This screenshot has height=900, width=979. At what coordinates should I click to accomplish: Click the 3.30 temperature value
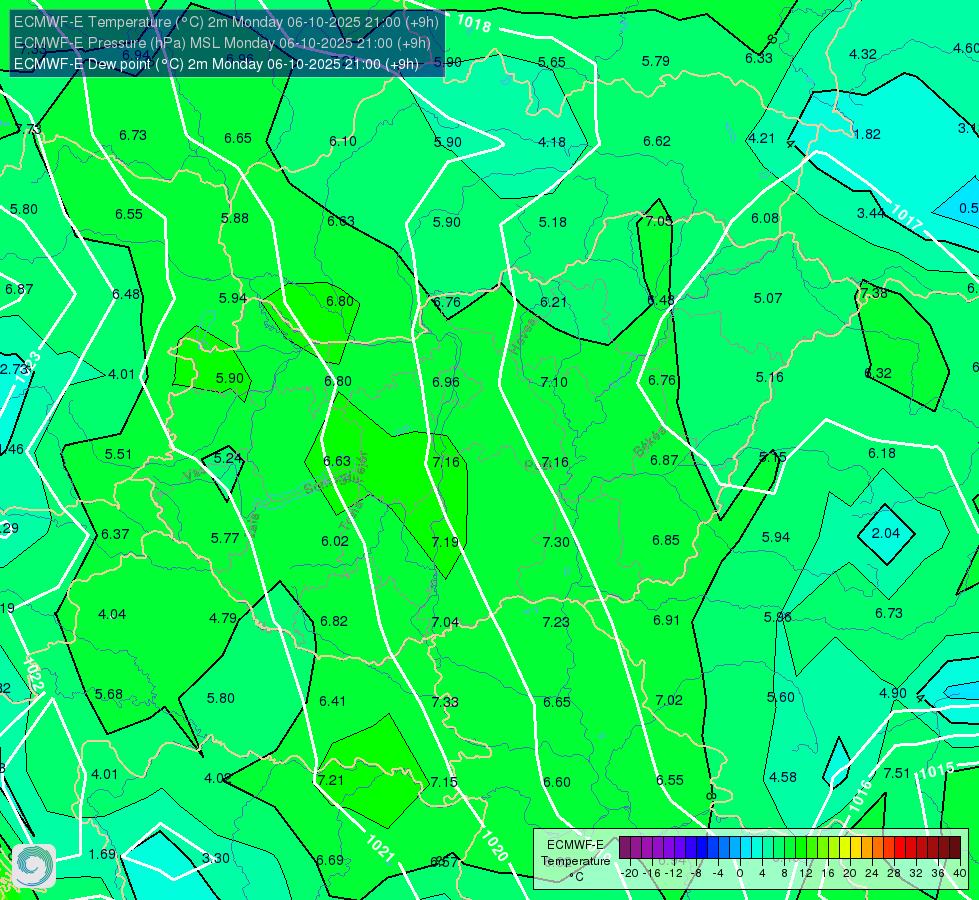[215, 859]
